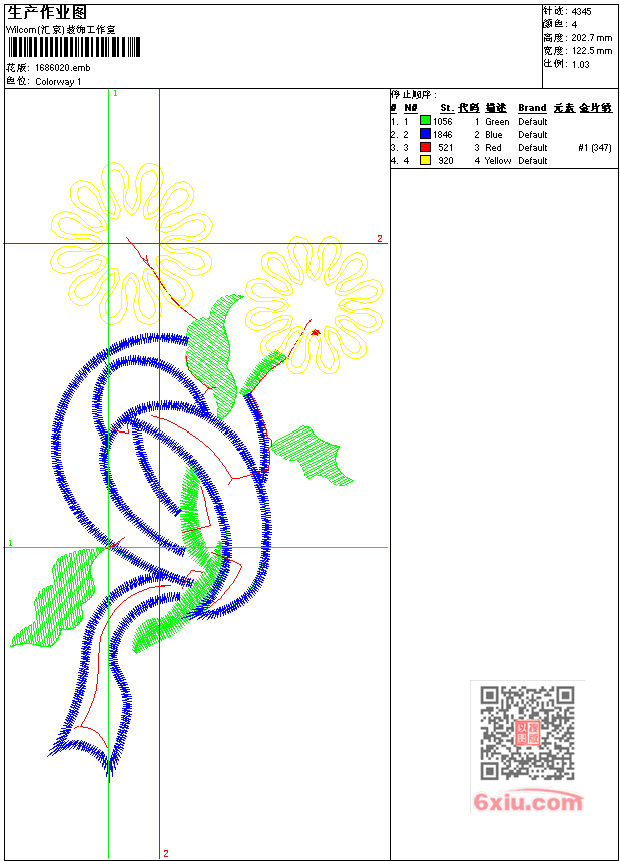Click the green leaf at bottom left
The width and height of the screenshot is (620, 861).
(58, 597)
